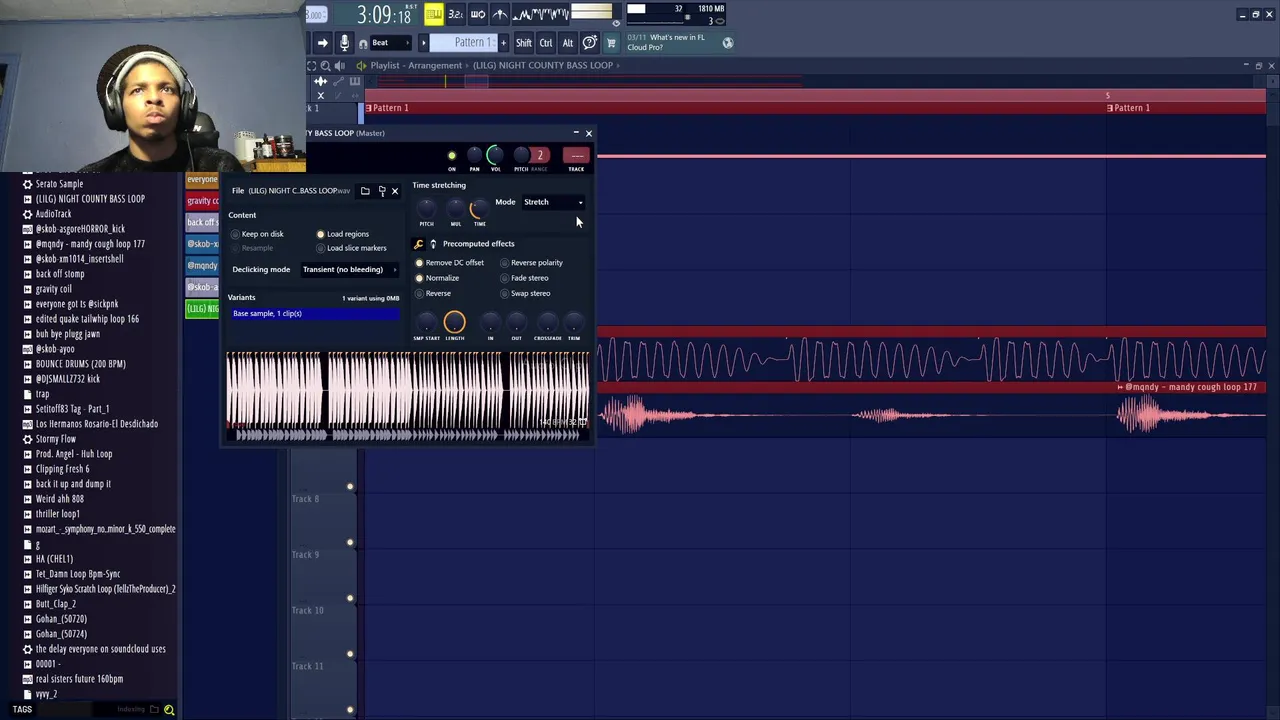This screenshot has width=1280, height=720.
Task: Click the 3.2 countdown-before-recording icon
Action: click(x=455, y=14)
